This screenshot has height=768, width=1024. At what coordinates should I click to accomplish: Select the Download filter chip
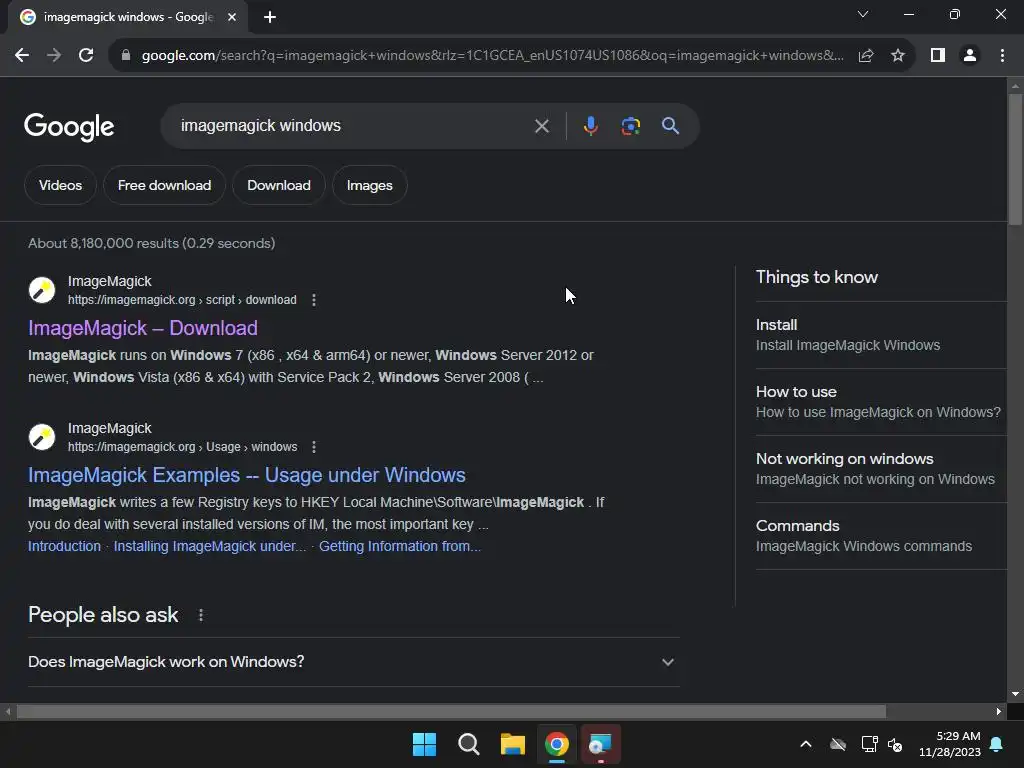tap(278, 185)
